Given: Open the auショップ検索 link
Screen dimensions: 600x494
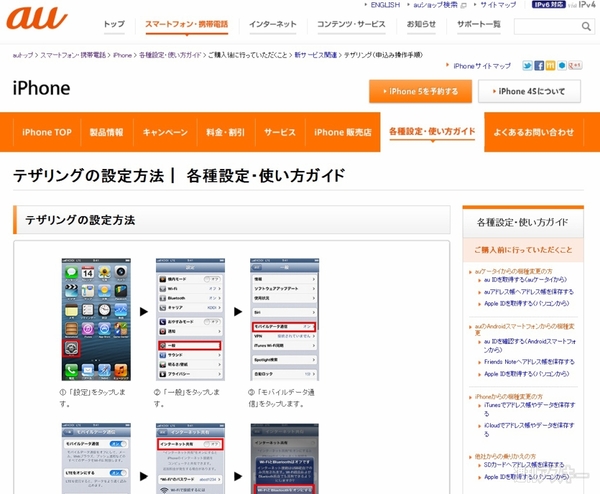Looking at the screenshot, I should click(x=435, y=5).
